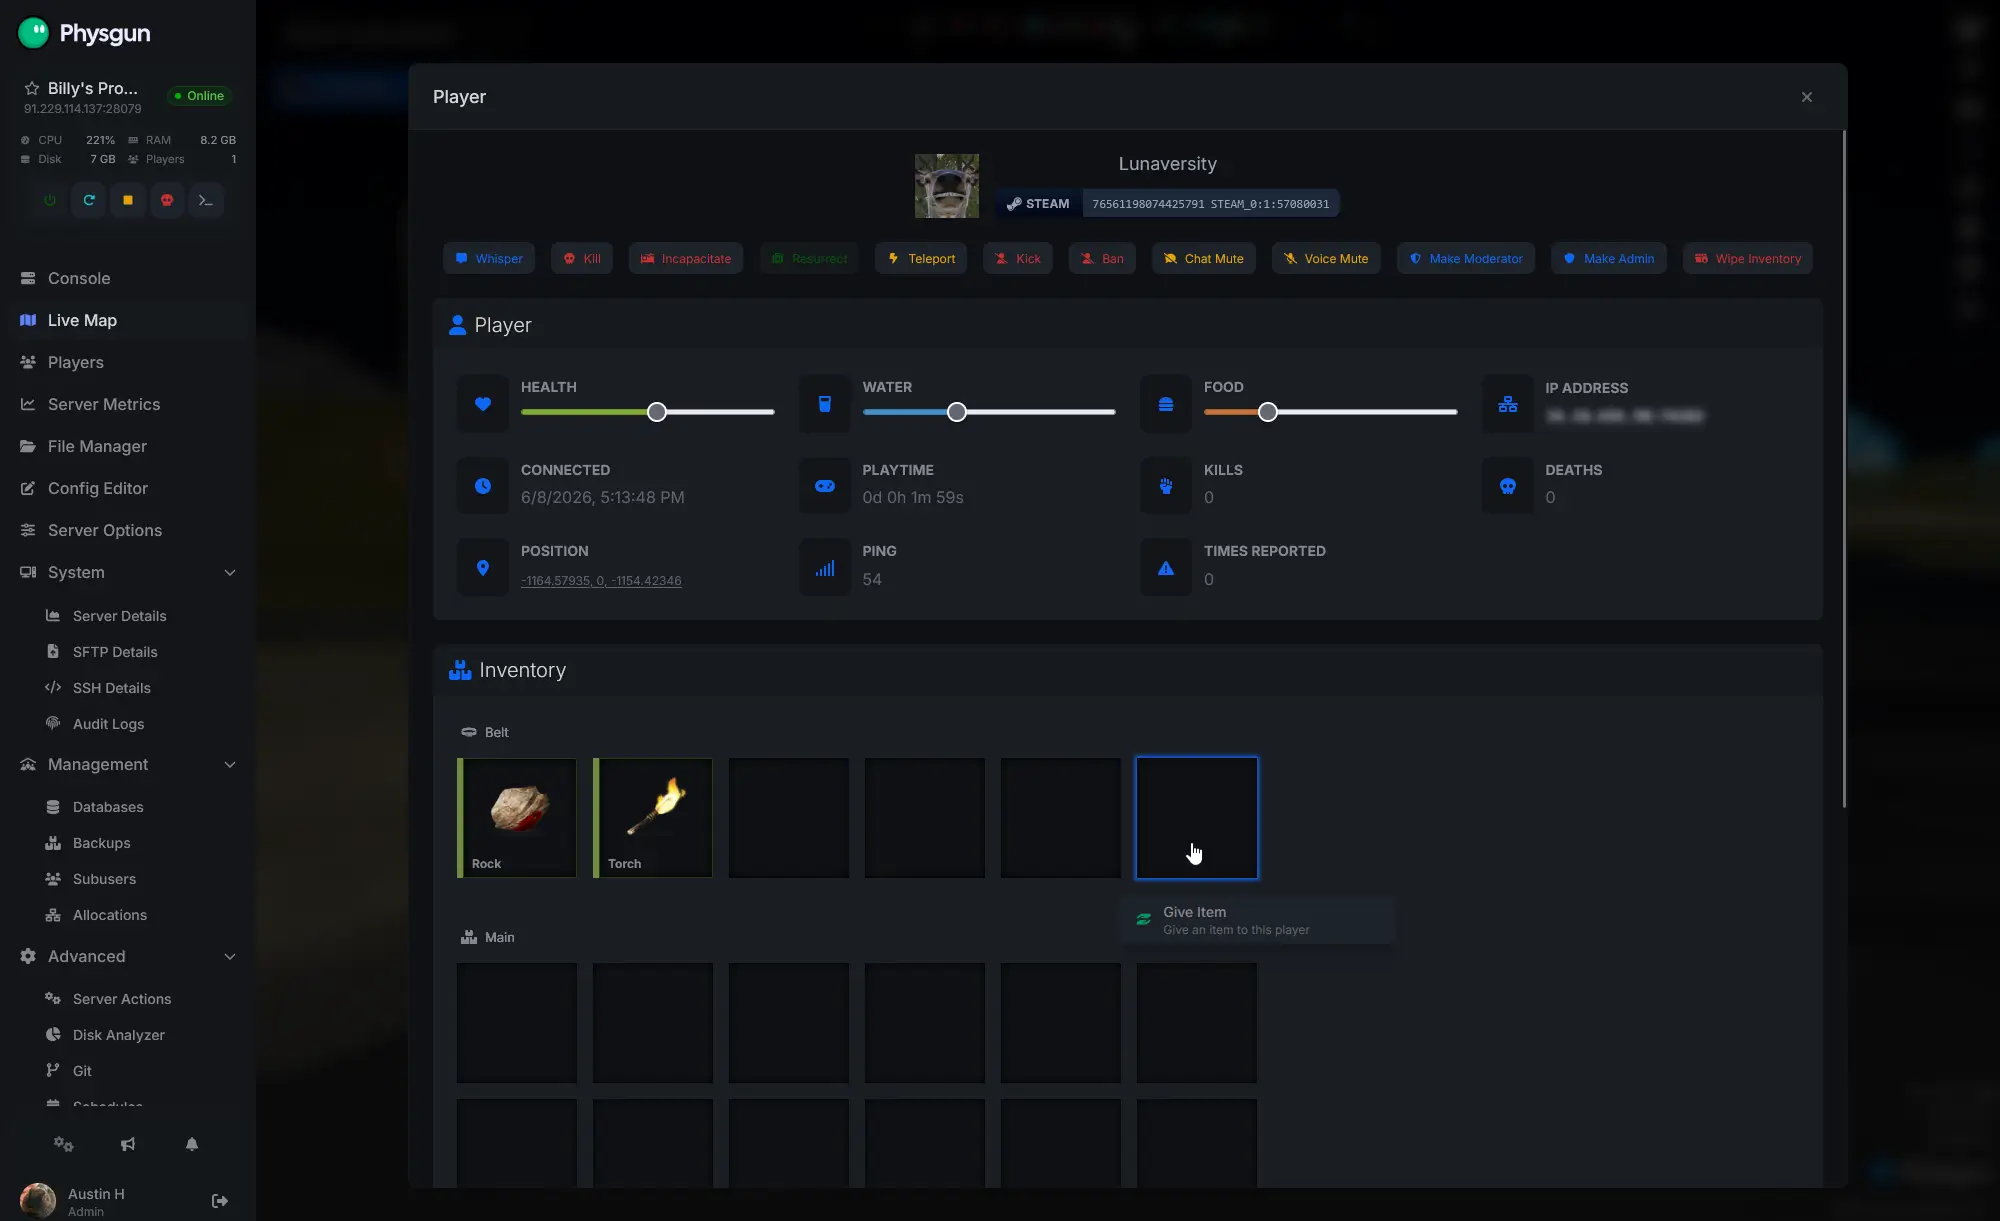
Task: Open Config Editor in the sidebar
Action: (x=128, y=488)
